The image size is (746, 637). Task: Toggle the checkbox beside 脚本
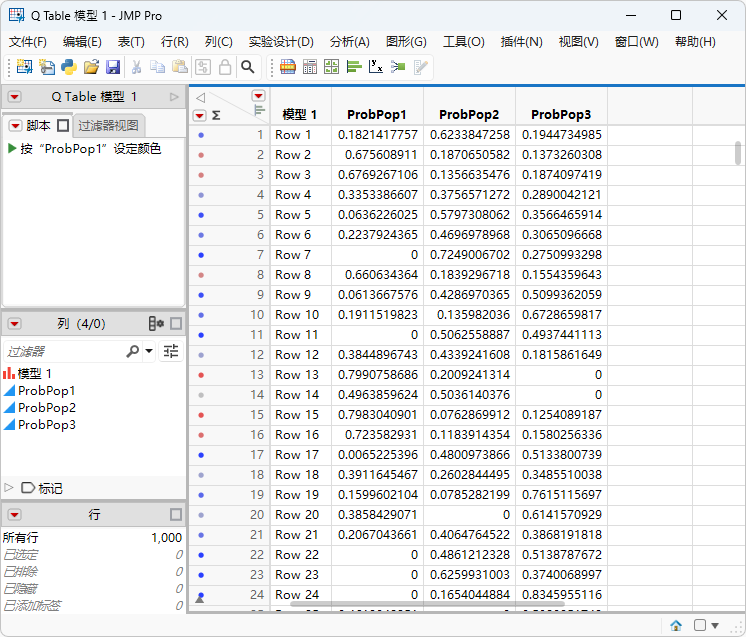pyautogui.click(x=63, y=126)
